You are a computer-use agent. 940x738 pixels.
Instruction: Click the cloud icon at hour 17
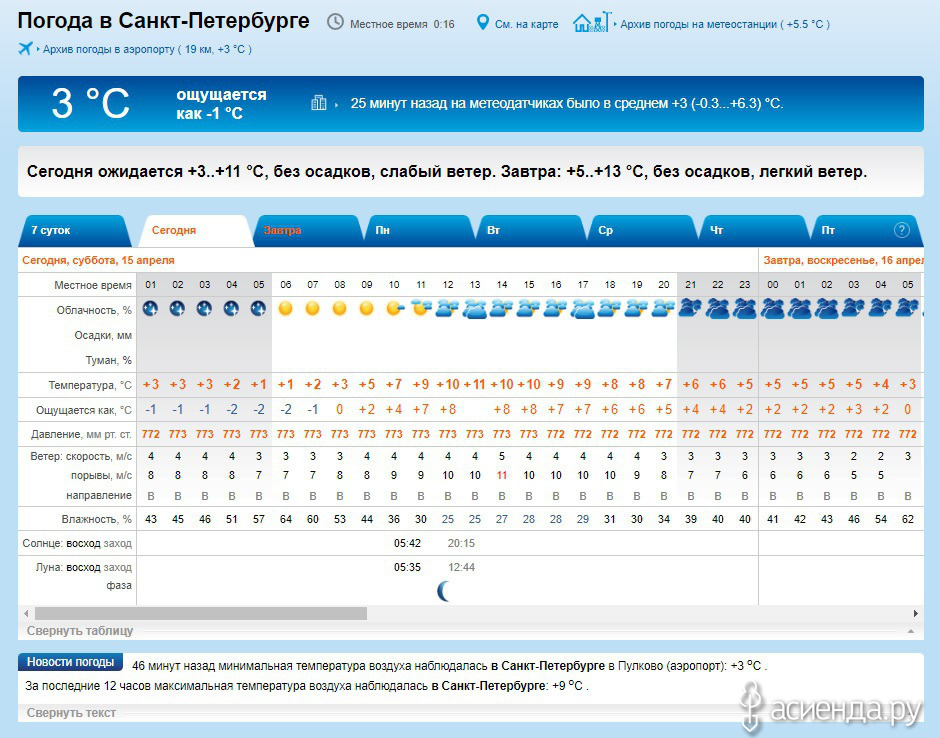[583, 309]
